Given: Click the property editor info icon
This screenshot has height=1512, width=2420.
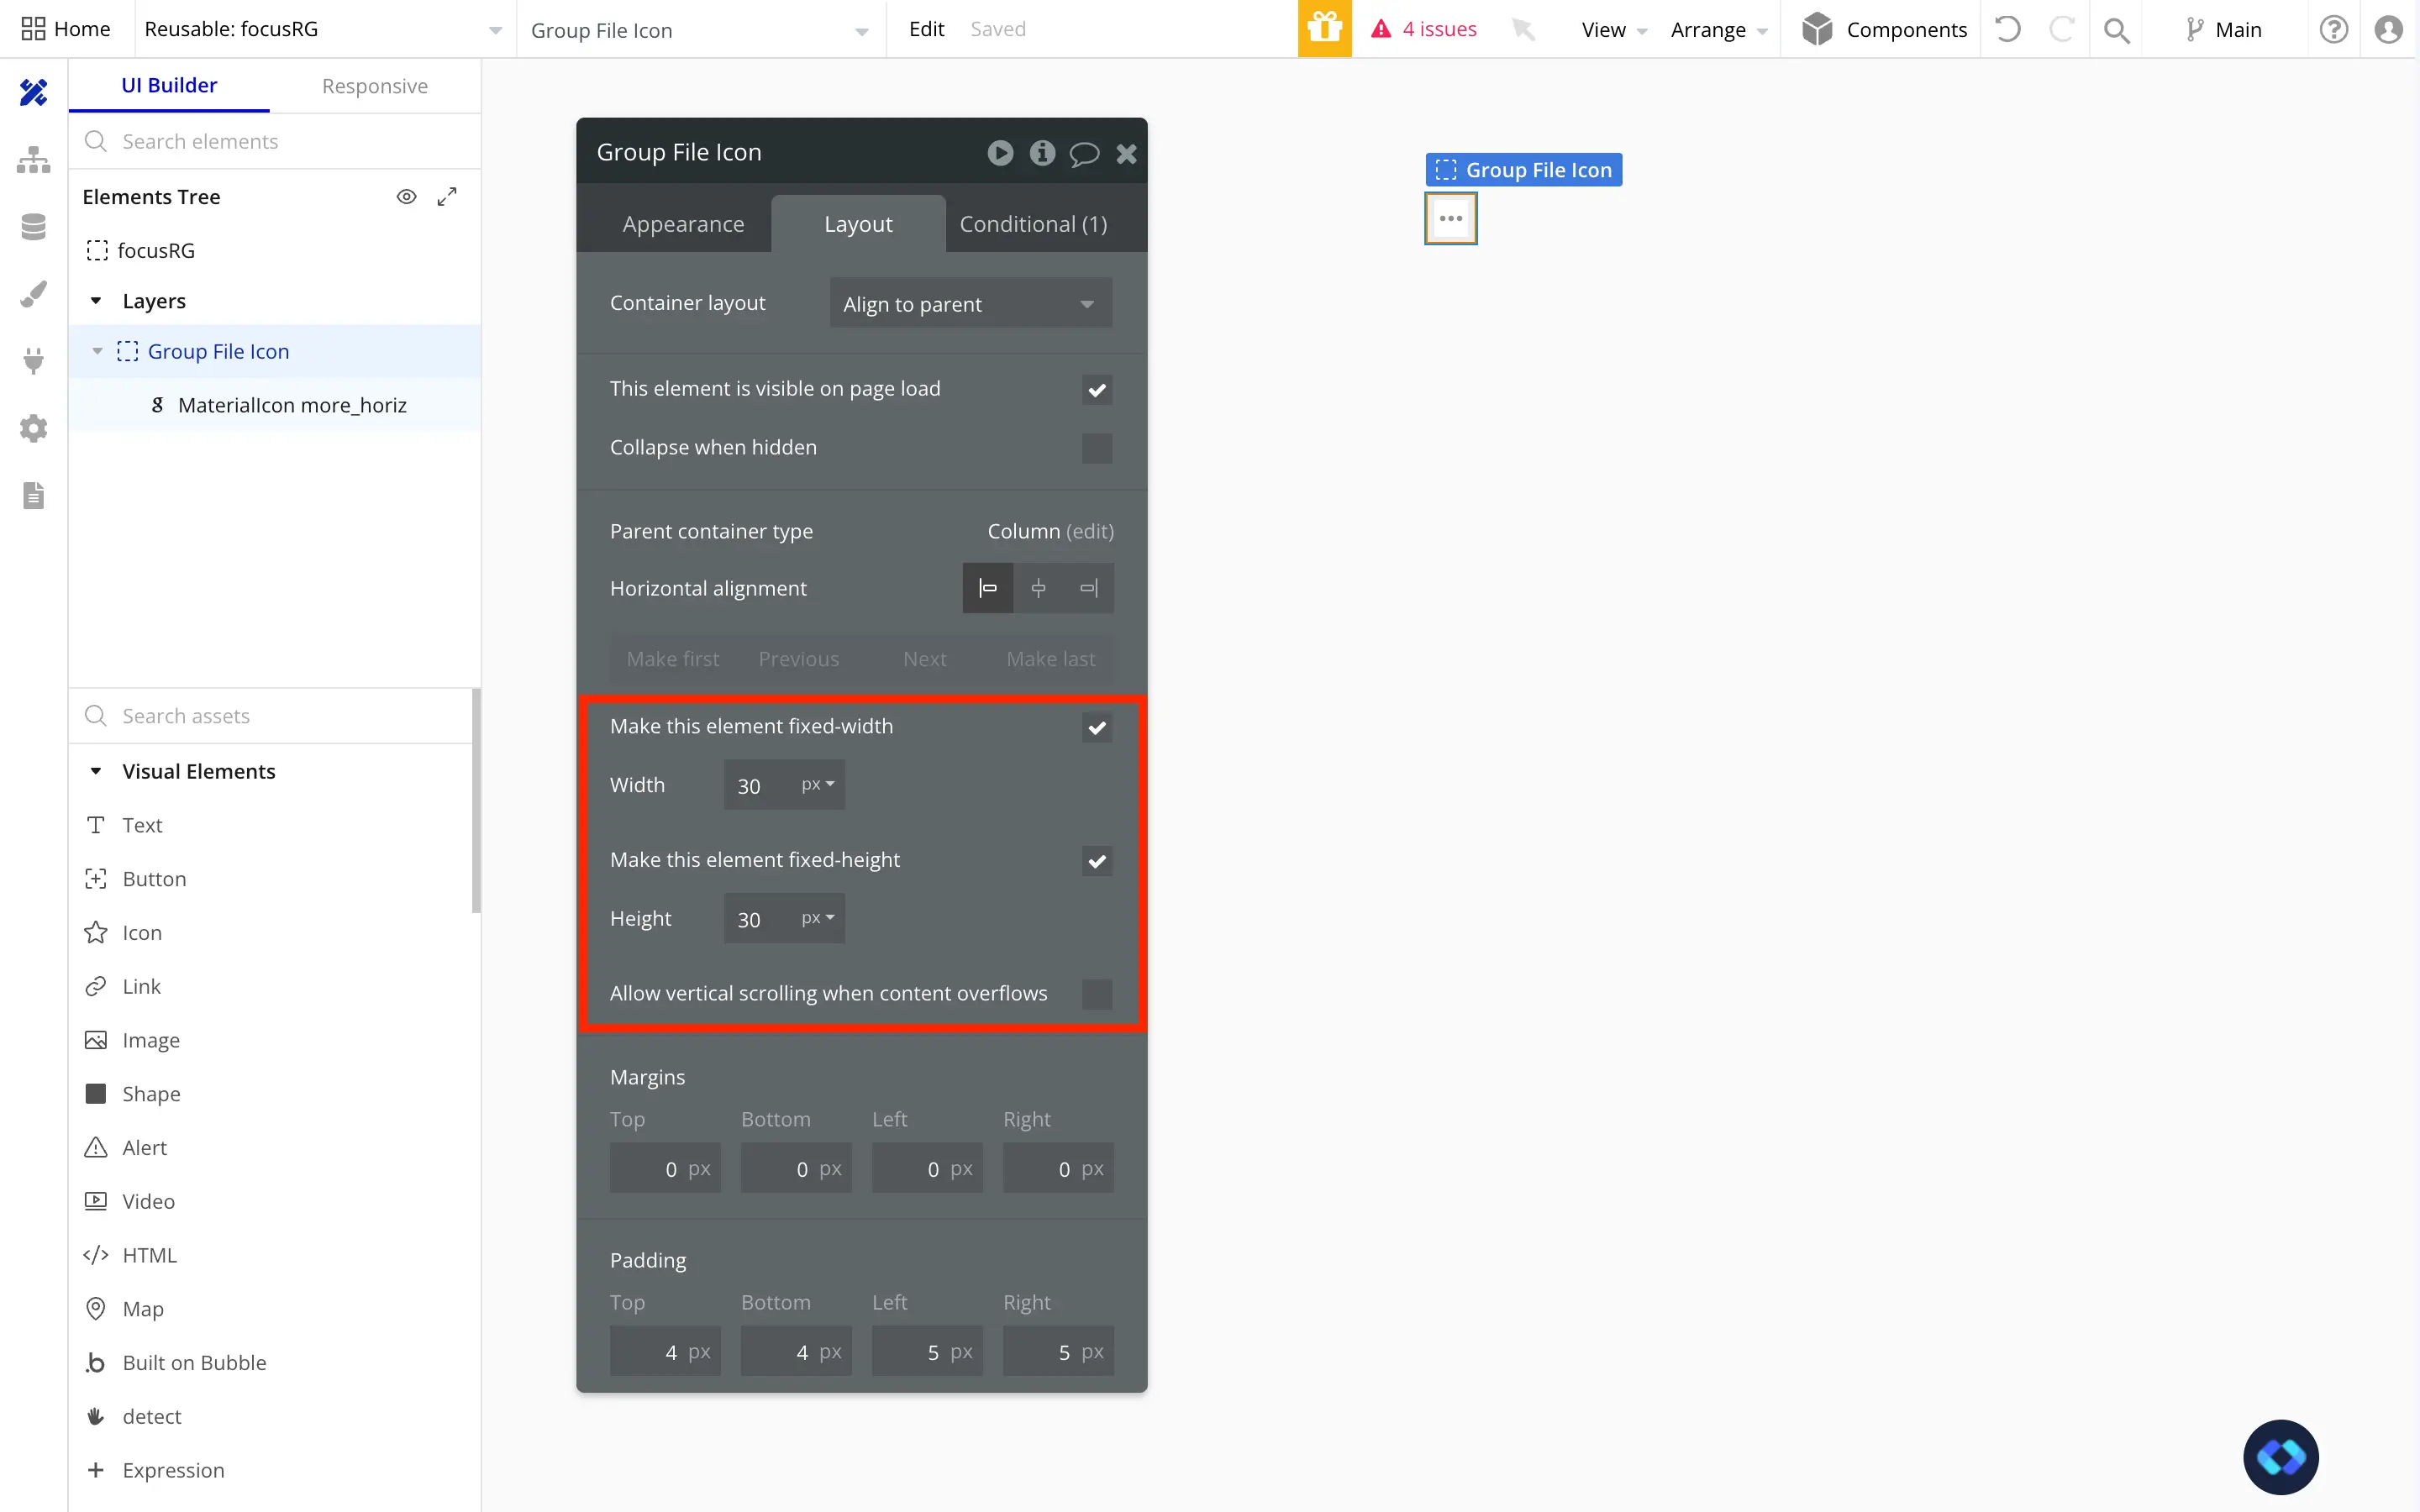Looking at the screenshot, I should pos(1042,152).
